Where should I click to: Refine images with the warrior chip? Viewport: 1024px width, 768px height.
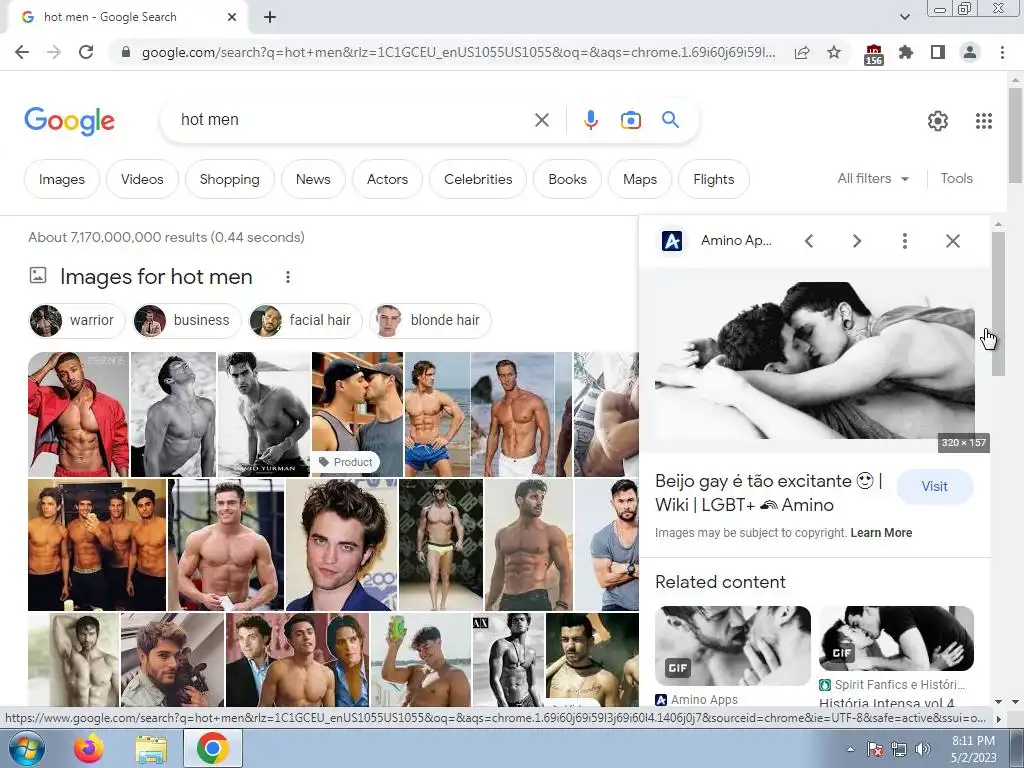[77, 321]
